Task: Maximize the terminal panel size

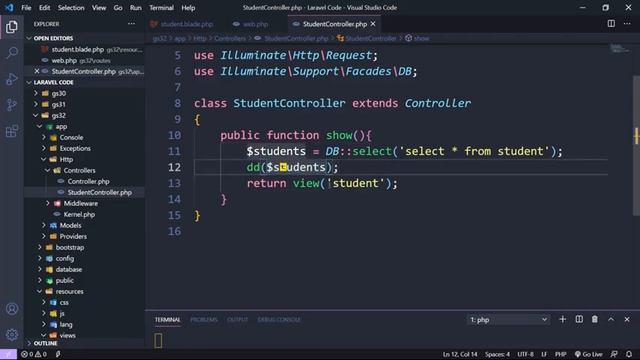Action: pyautogui.click(x=611, y=319)
